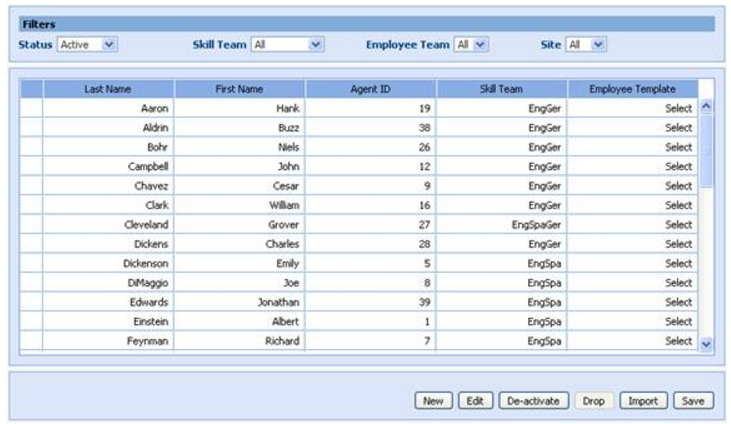
Task: Sort by Agent ID column header
Action: pyautogui.click(x=371, y=89)
